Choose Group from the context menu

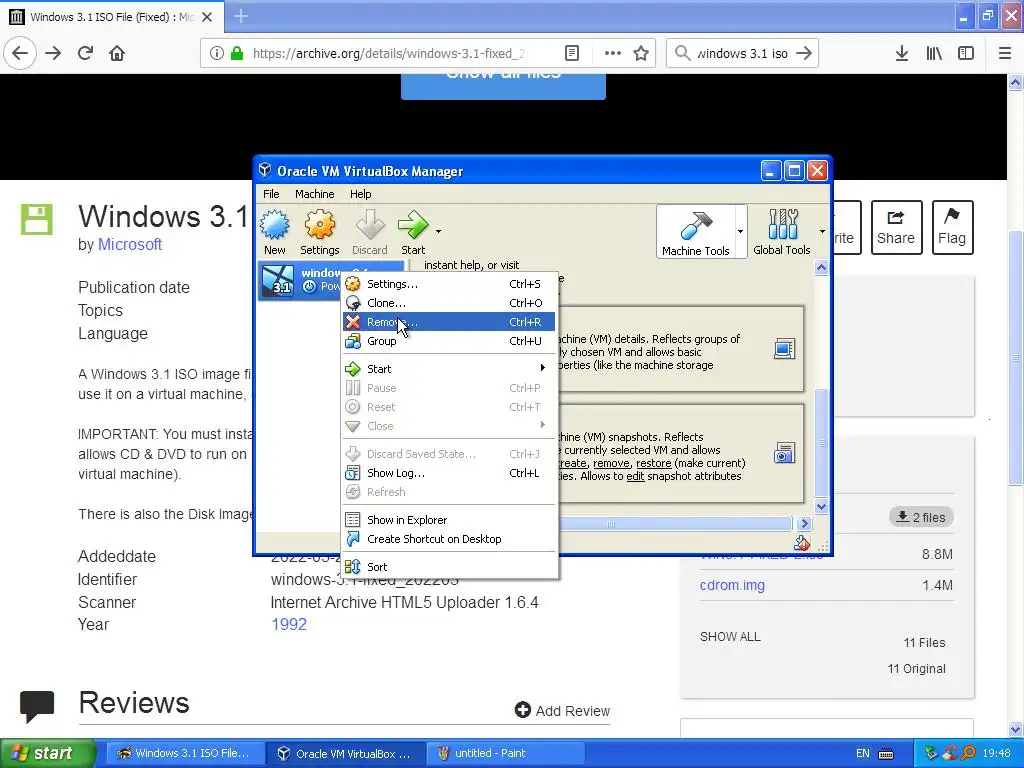449,341
